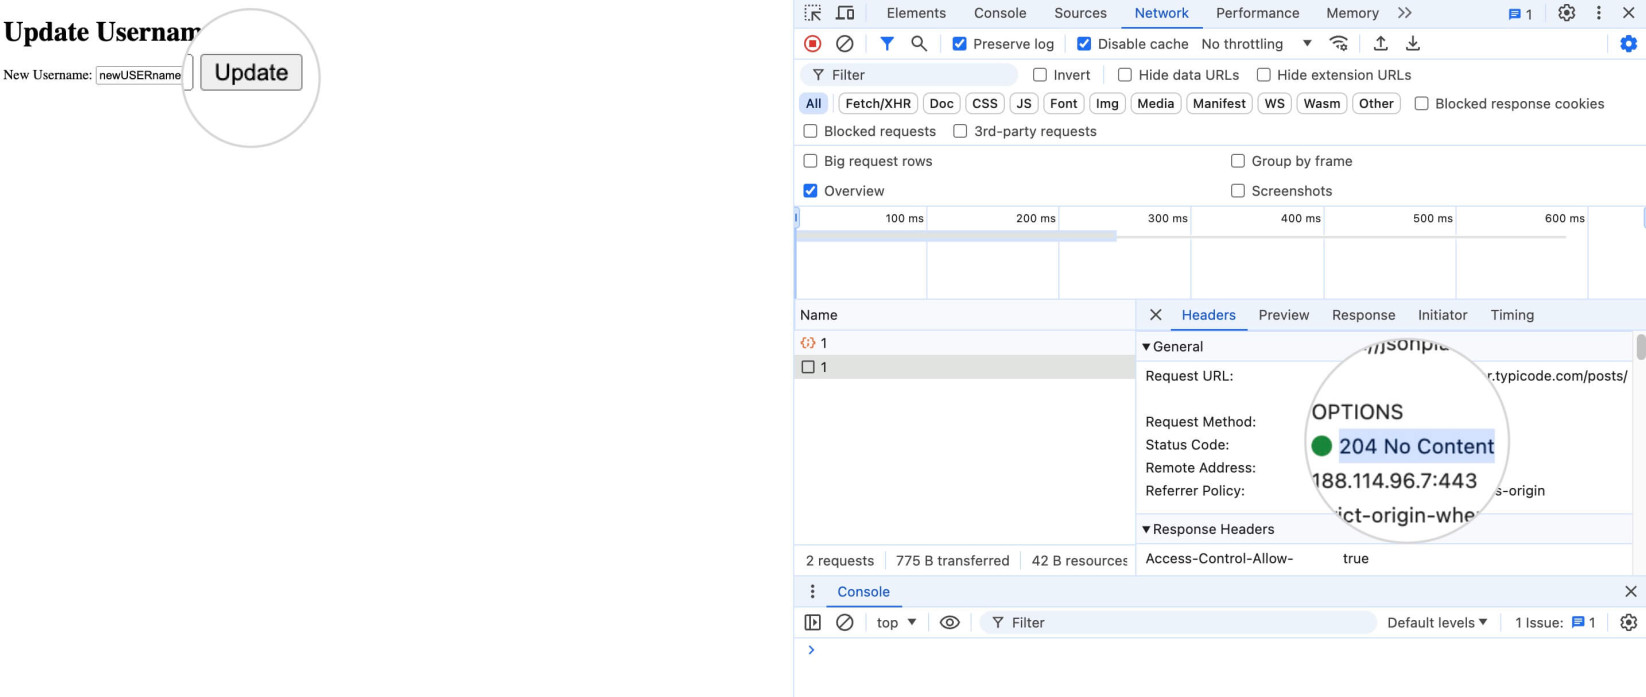Filter requests by Doc
This screenshot has height=697, width=1646.
tap(941, 104)
